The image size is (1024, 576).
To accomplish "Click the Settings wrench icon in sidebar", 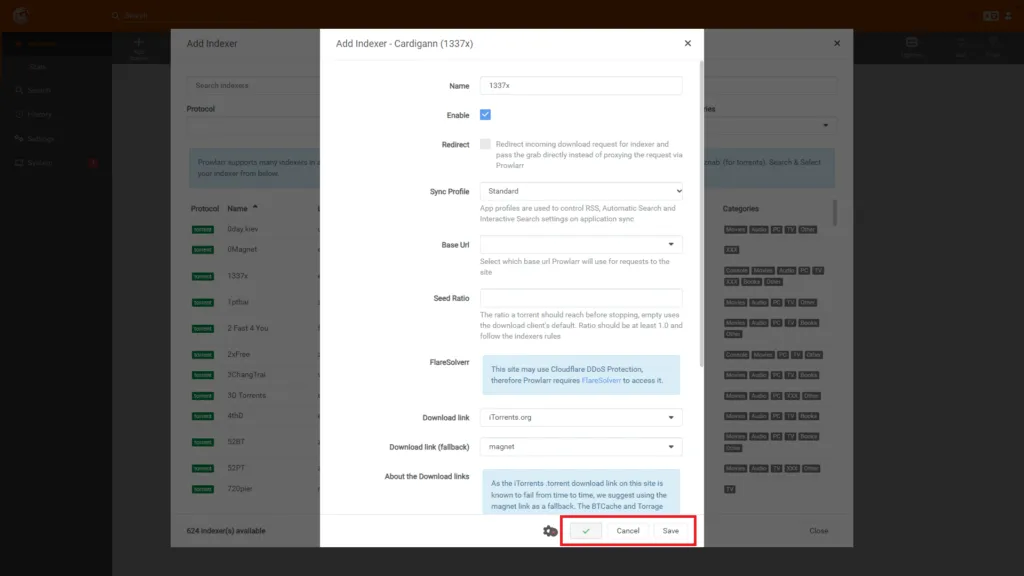I will tap(19, 139).
